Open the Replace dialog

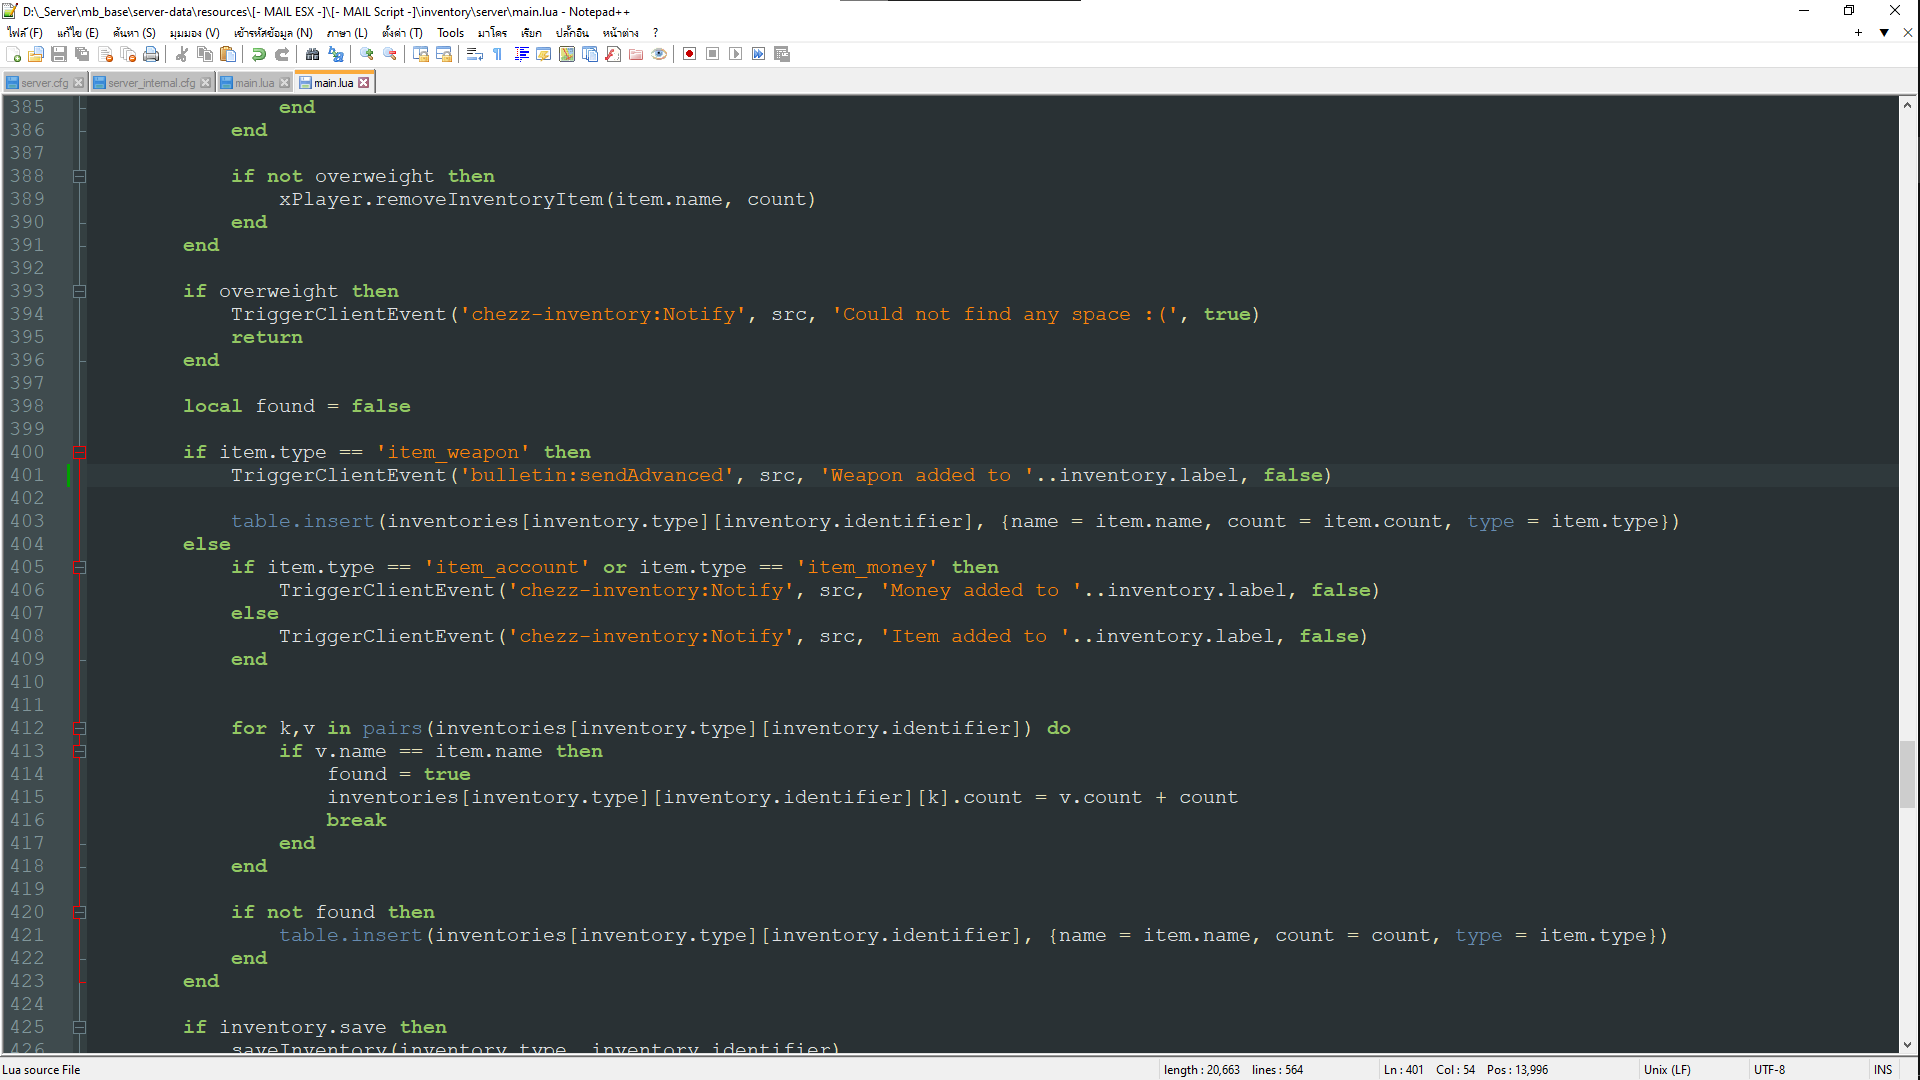coord(335,55)
